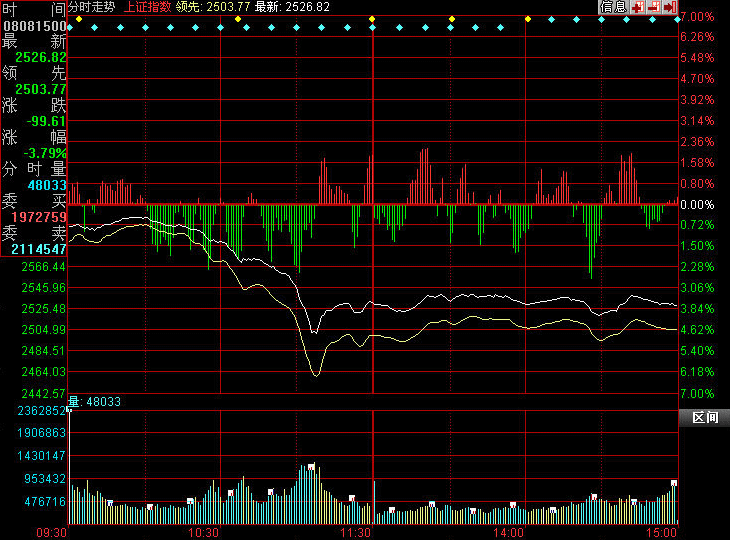The image size is (730, 540).
Task: Click the 区间 button
Action: point(704,417)
